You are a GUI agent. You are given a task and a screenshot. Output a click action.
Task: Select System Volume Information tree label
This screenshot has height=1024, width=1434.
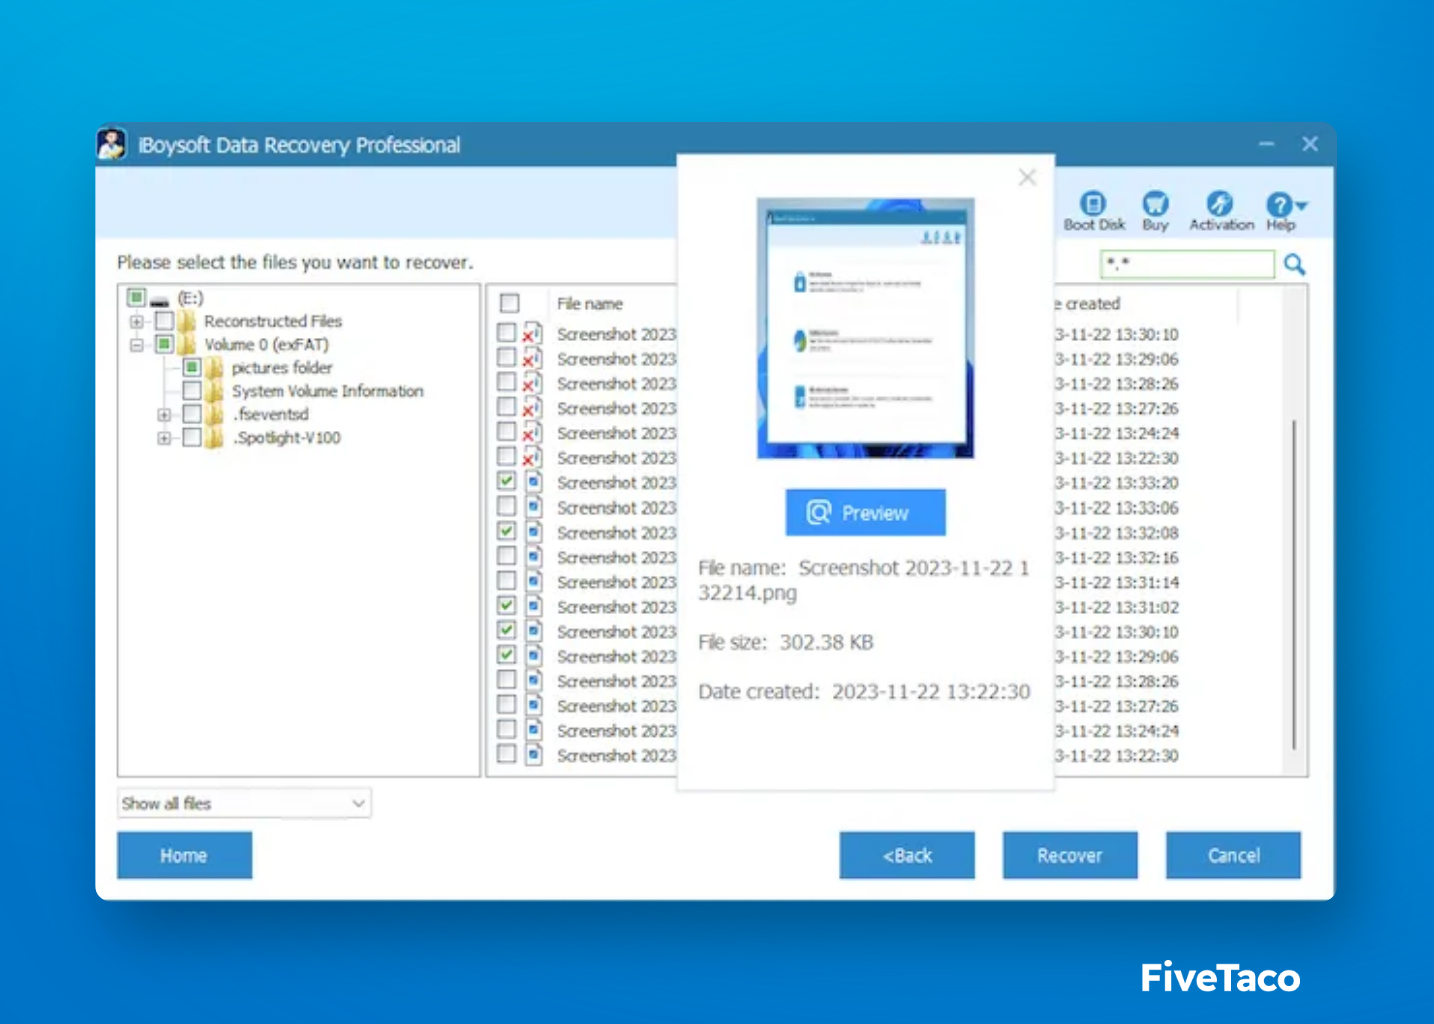(x=328, y=391)
